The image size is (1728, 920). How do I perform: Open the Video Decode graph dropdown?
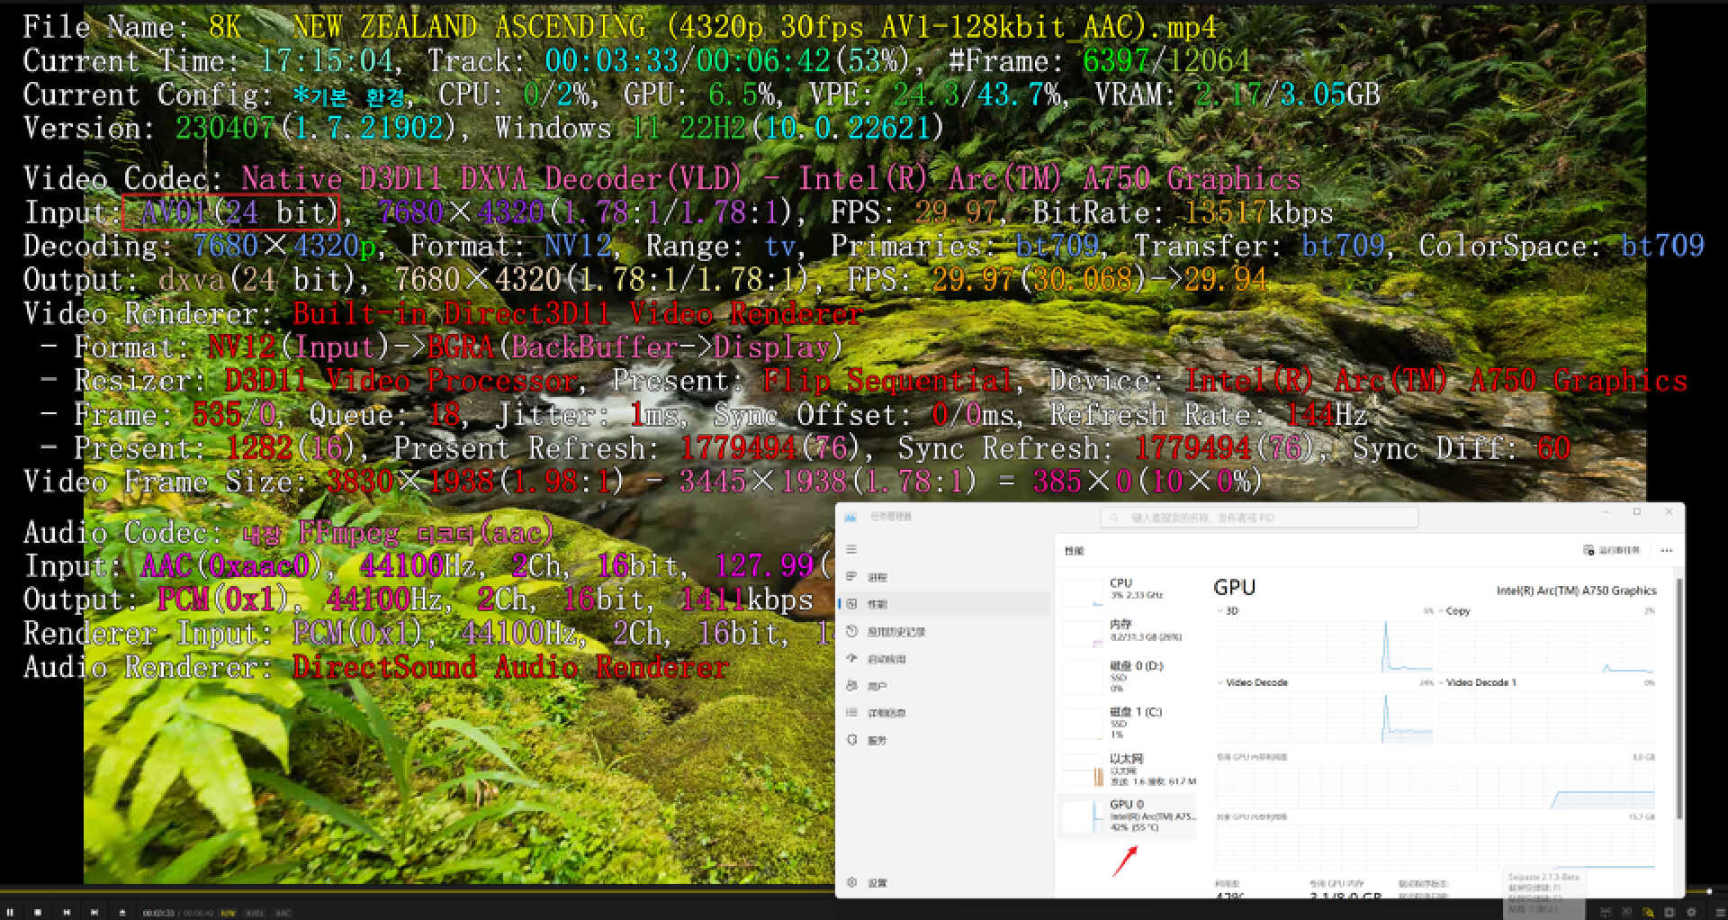[x=1253, y=683]
